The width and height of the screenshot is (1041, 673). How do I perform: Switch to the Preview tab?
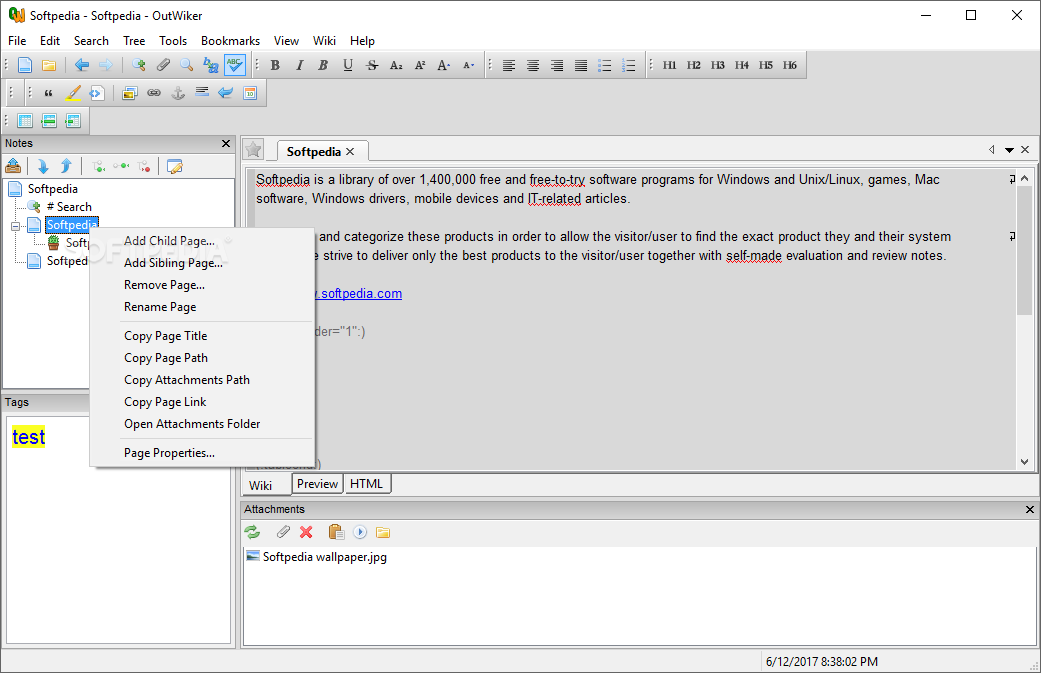pyautogui.click(x=317, y=484)
